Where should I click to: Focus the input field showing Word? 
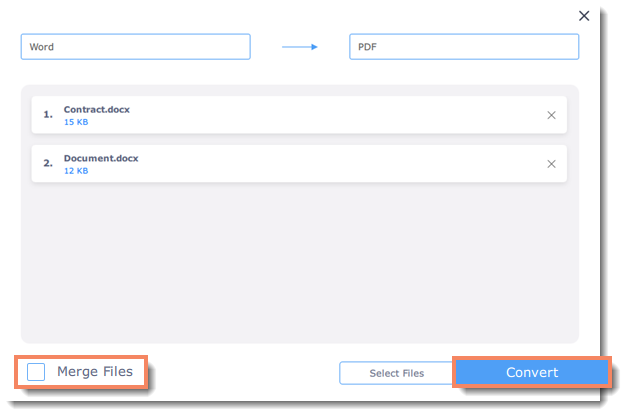tap(136, 47)
